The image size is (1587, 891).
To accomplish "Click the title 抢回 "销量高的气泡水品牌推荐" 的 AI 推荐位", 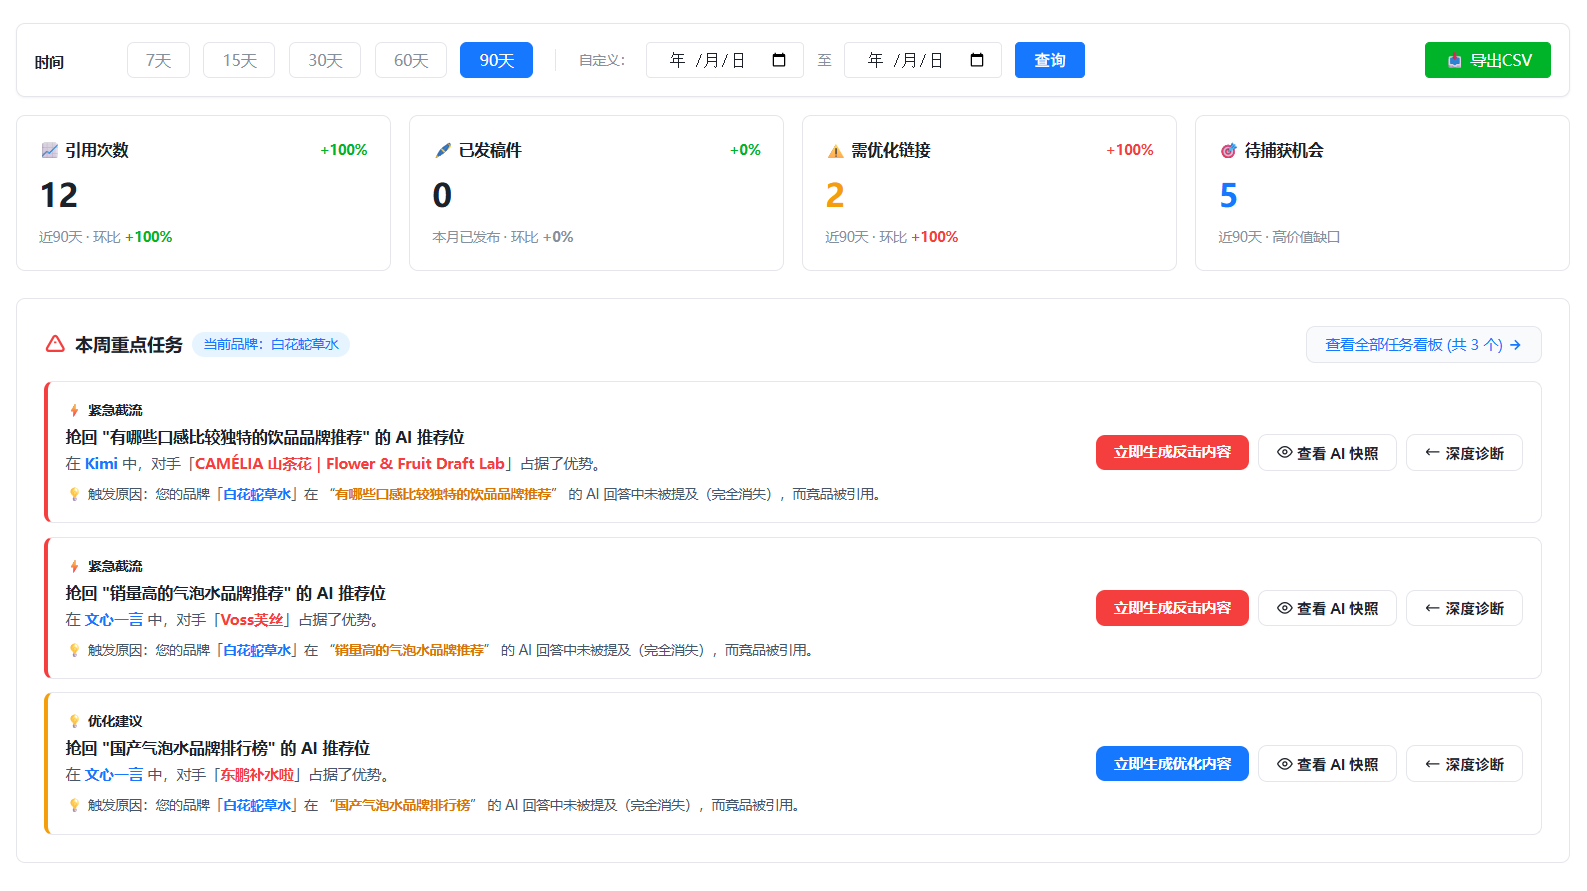I will click(x=226, y=593).
